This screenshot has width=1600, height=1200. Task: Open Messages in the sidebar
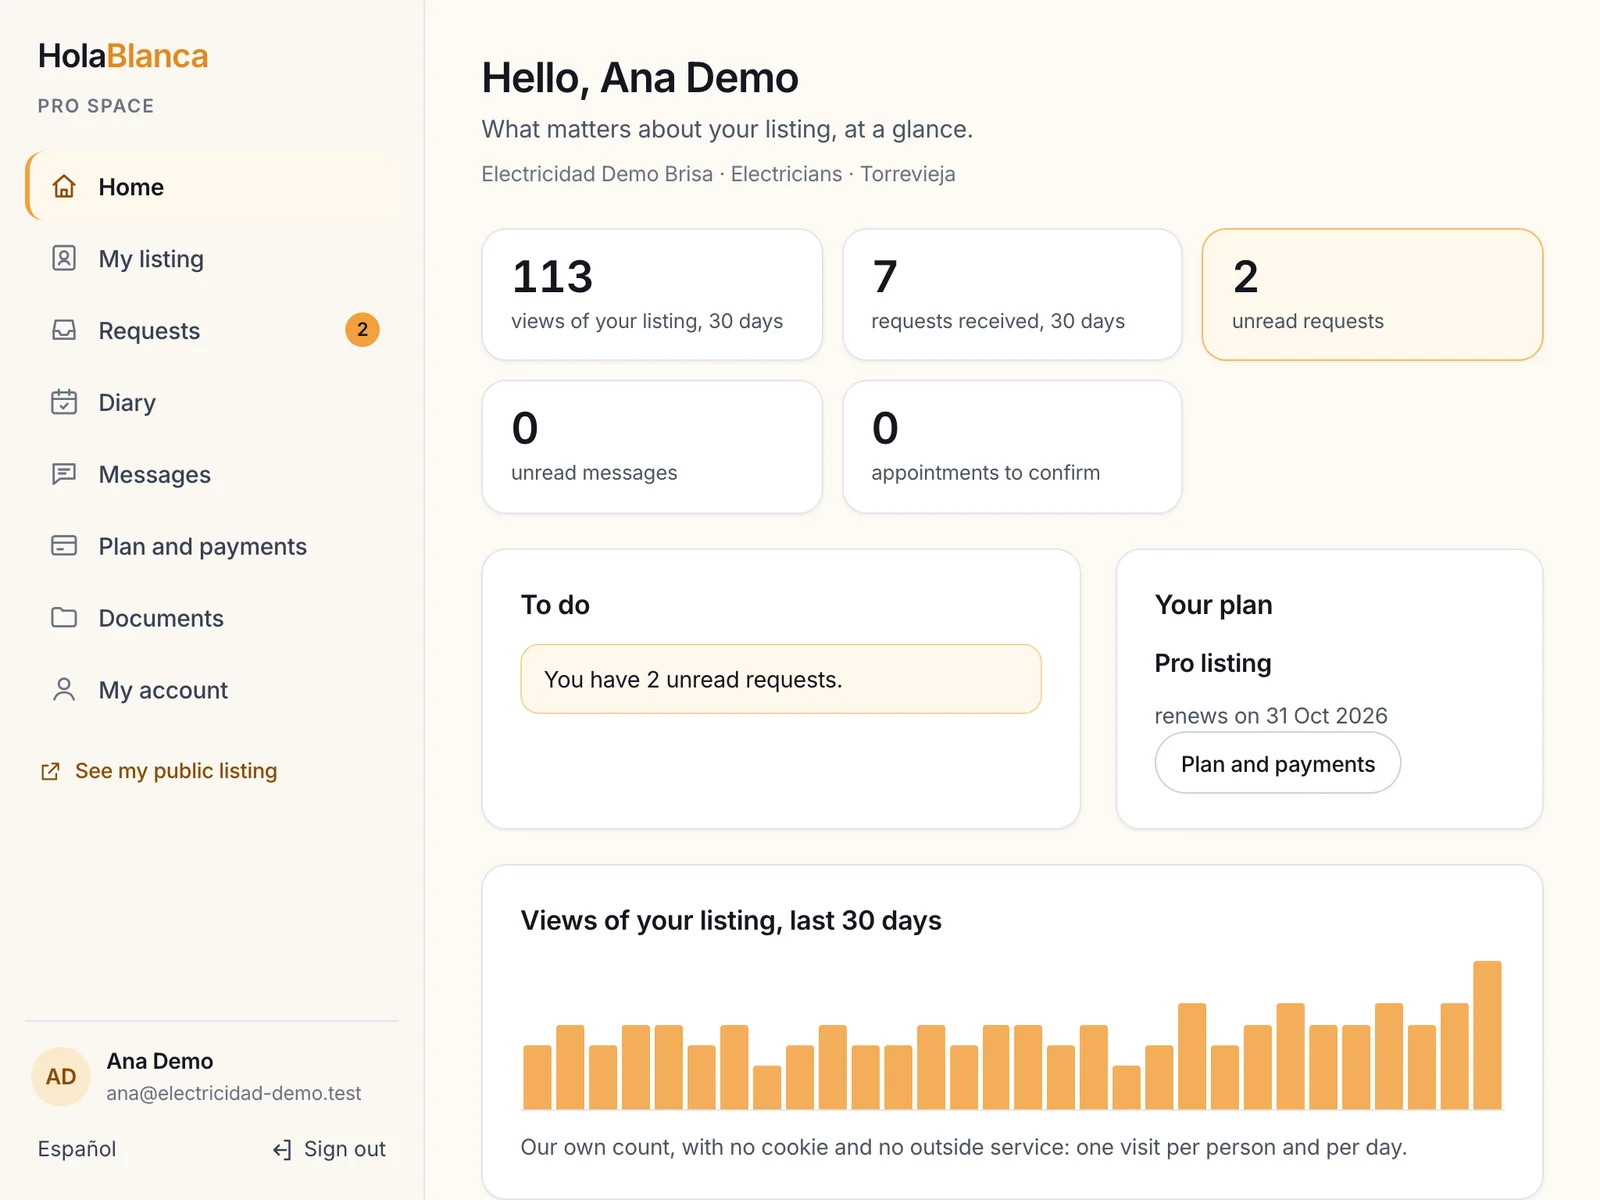(x=213, y=474)
